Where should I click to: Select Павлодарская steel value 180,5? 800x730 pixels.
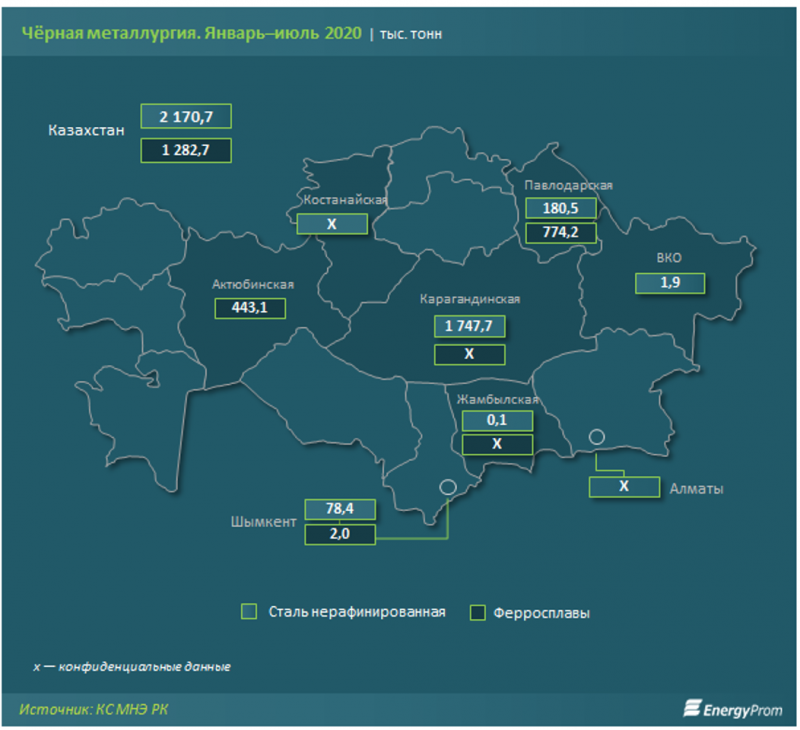coord(560,208)
